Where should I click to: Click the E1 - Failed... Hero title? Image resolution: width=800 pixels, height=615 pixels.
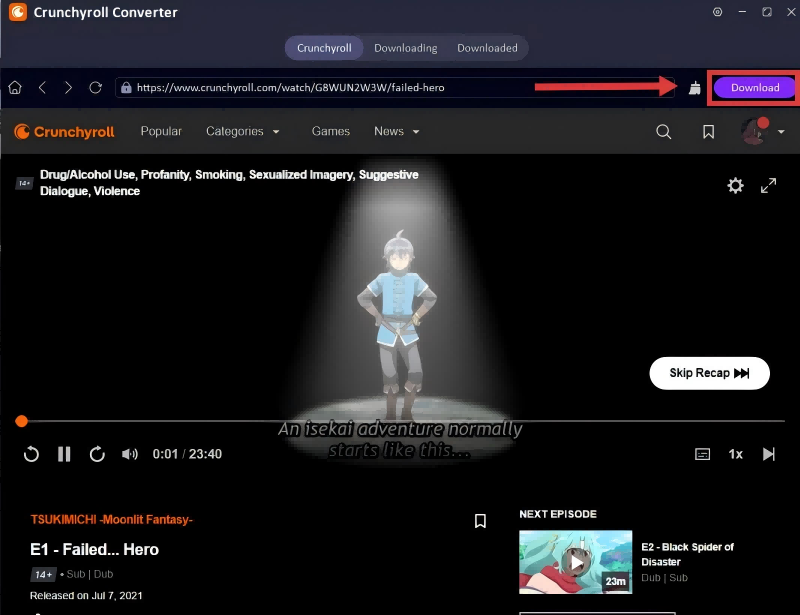click(94, 550)
